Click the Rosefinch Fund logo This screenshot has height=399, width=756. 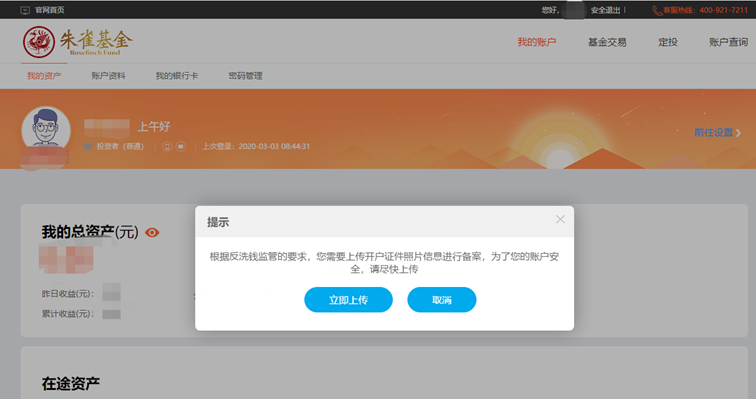click(77, 42)
